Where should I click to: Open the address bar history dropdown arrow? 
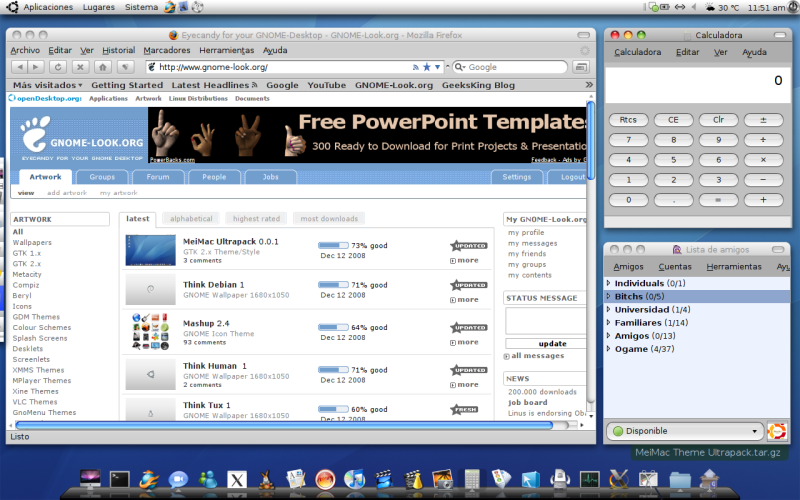438,67
